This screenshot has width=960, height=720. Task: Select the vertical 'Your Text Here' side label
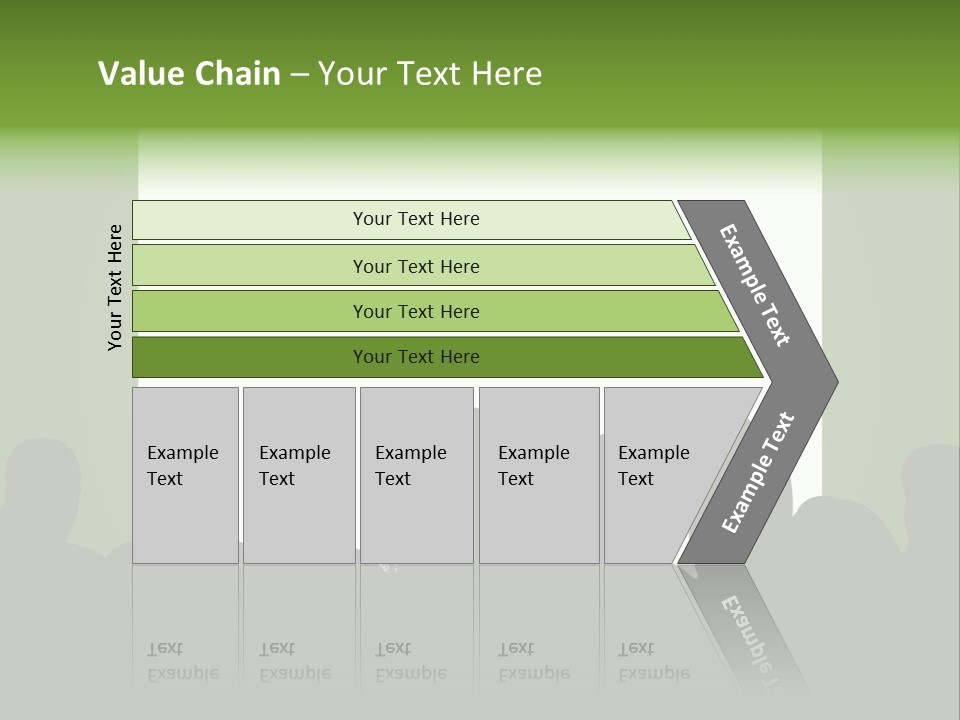(114, 287)
